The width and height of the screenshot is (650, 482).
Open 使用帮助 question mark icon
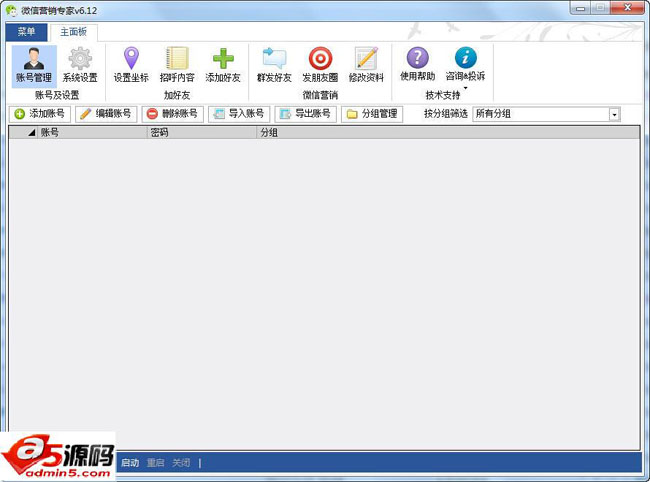coord(417,65)
